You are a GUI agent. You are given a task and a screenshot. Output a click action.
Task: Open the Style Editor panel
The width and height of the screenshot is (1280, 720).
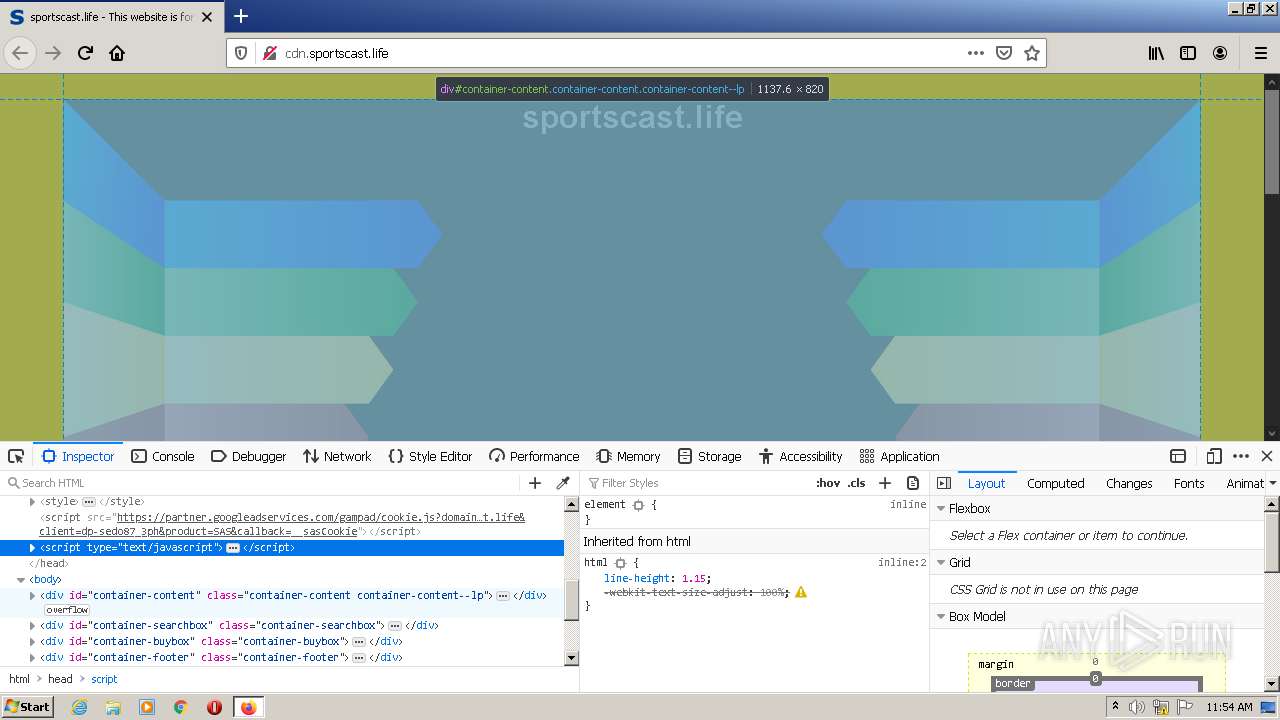[x=430, y=456]
